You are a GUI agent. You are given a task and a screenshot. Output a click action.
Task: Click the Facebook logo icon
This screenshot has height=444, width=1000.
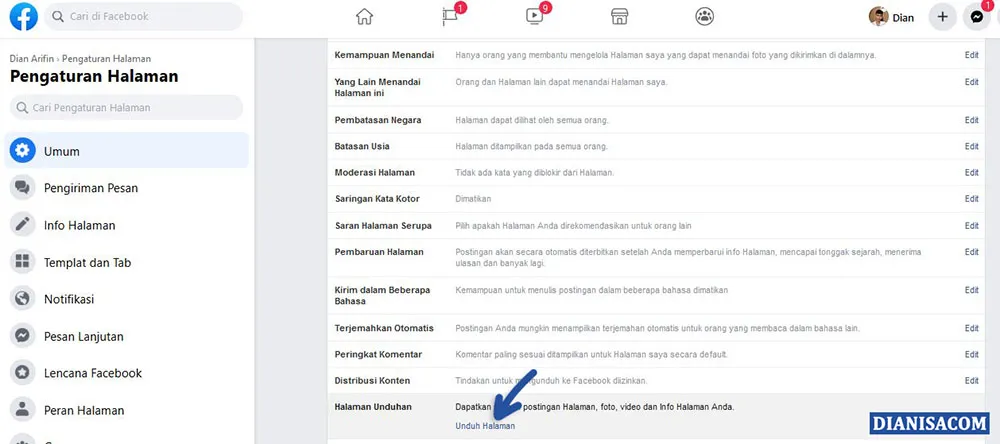[x=24, y=17]
